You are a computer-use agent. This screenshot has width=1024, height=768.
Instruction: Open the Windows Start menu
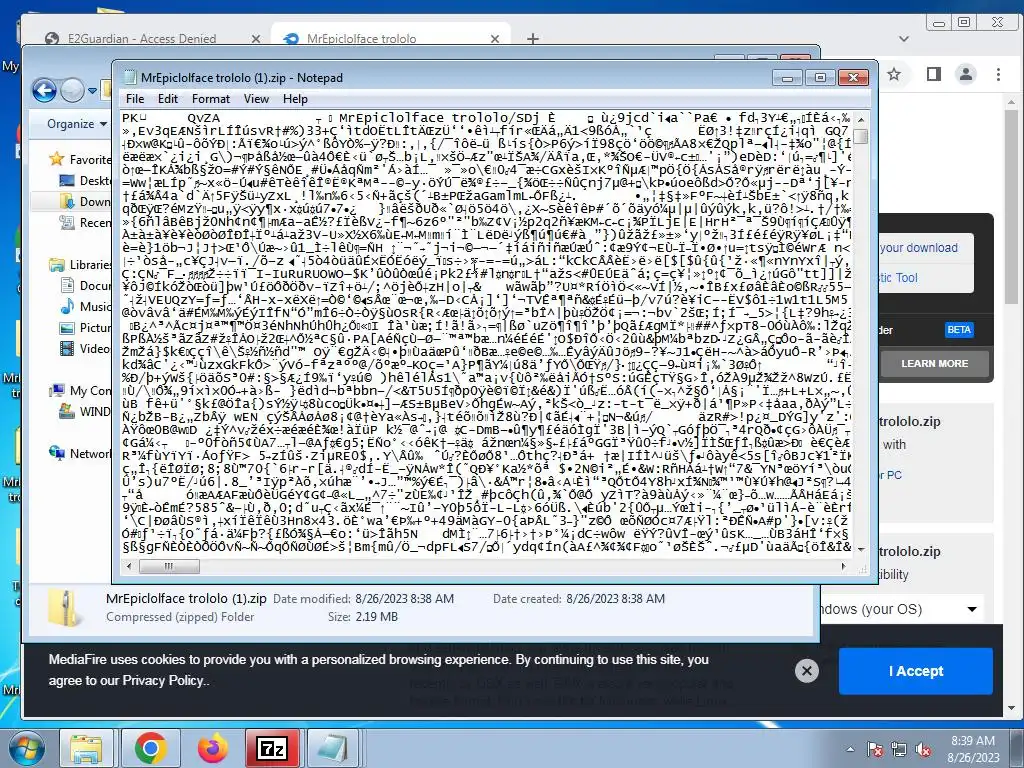click(26, 748)
